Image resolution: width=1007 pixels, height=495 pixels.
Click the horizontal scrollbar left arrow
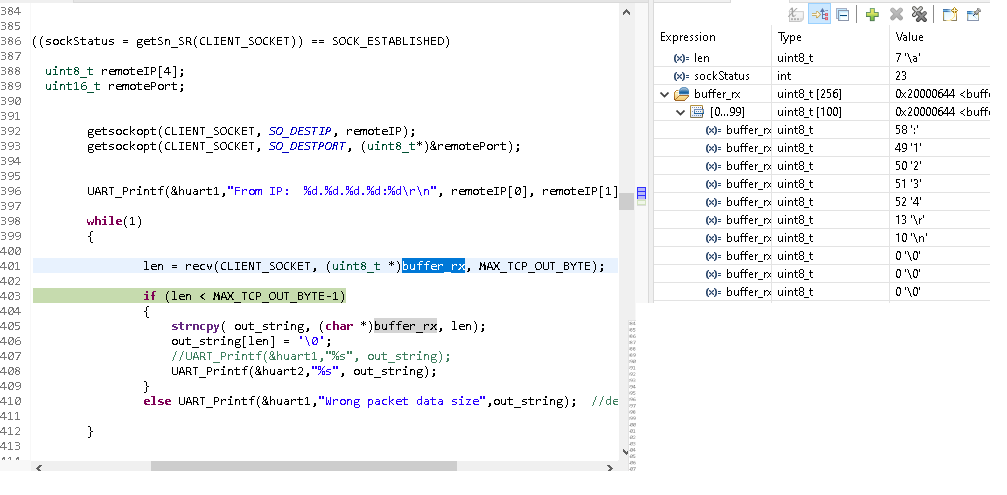coord(39,467)
